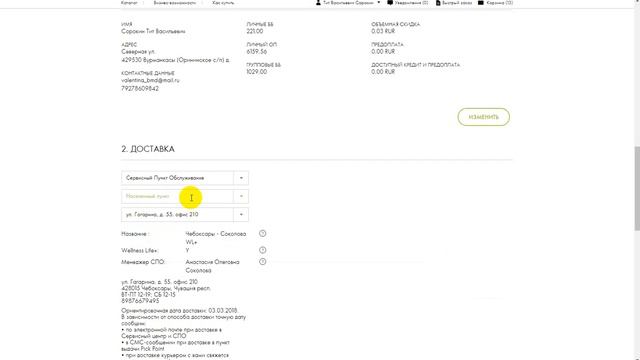Click the email valentina_bmd@mail.ru
Viewport: 640px width, 360px height.
tap(150, 80)
